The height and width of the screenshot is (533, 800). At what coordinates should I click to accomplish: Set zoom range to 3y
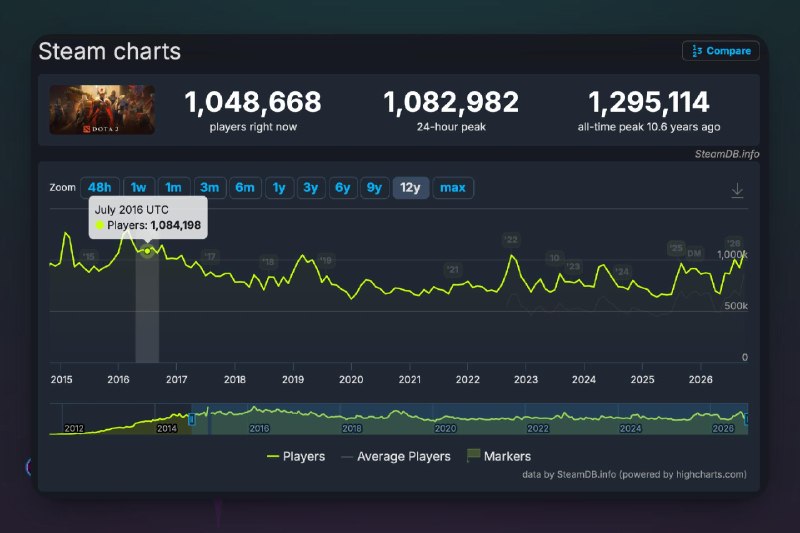tap(311, 188)
